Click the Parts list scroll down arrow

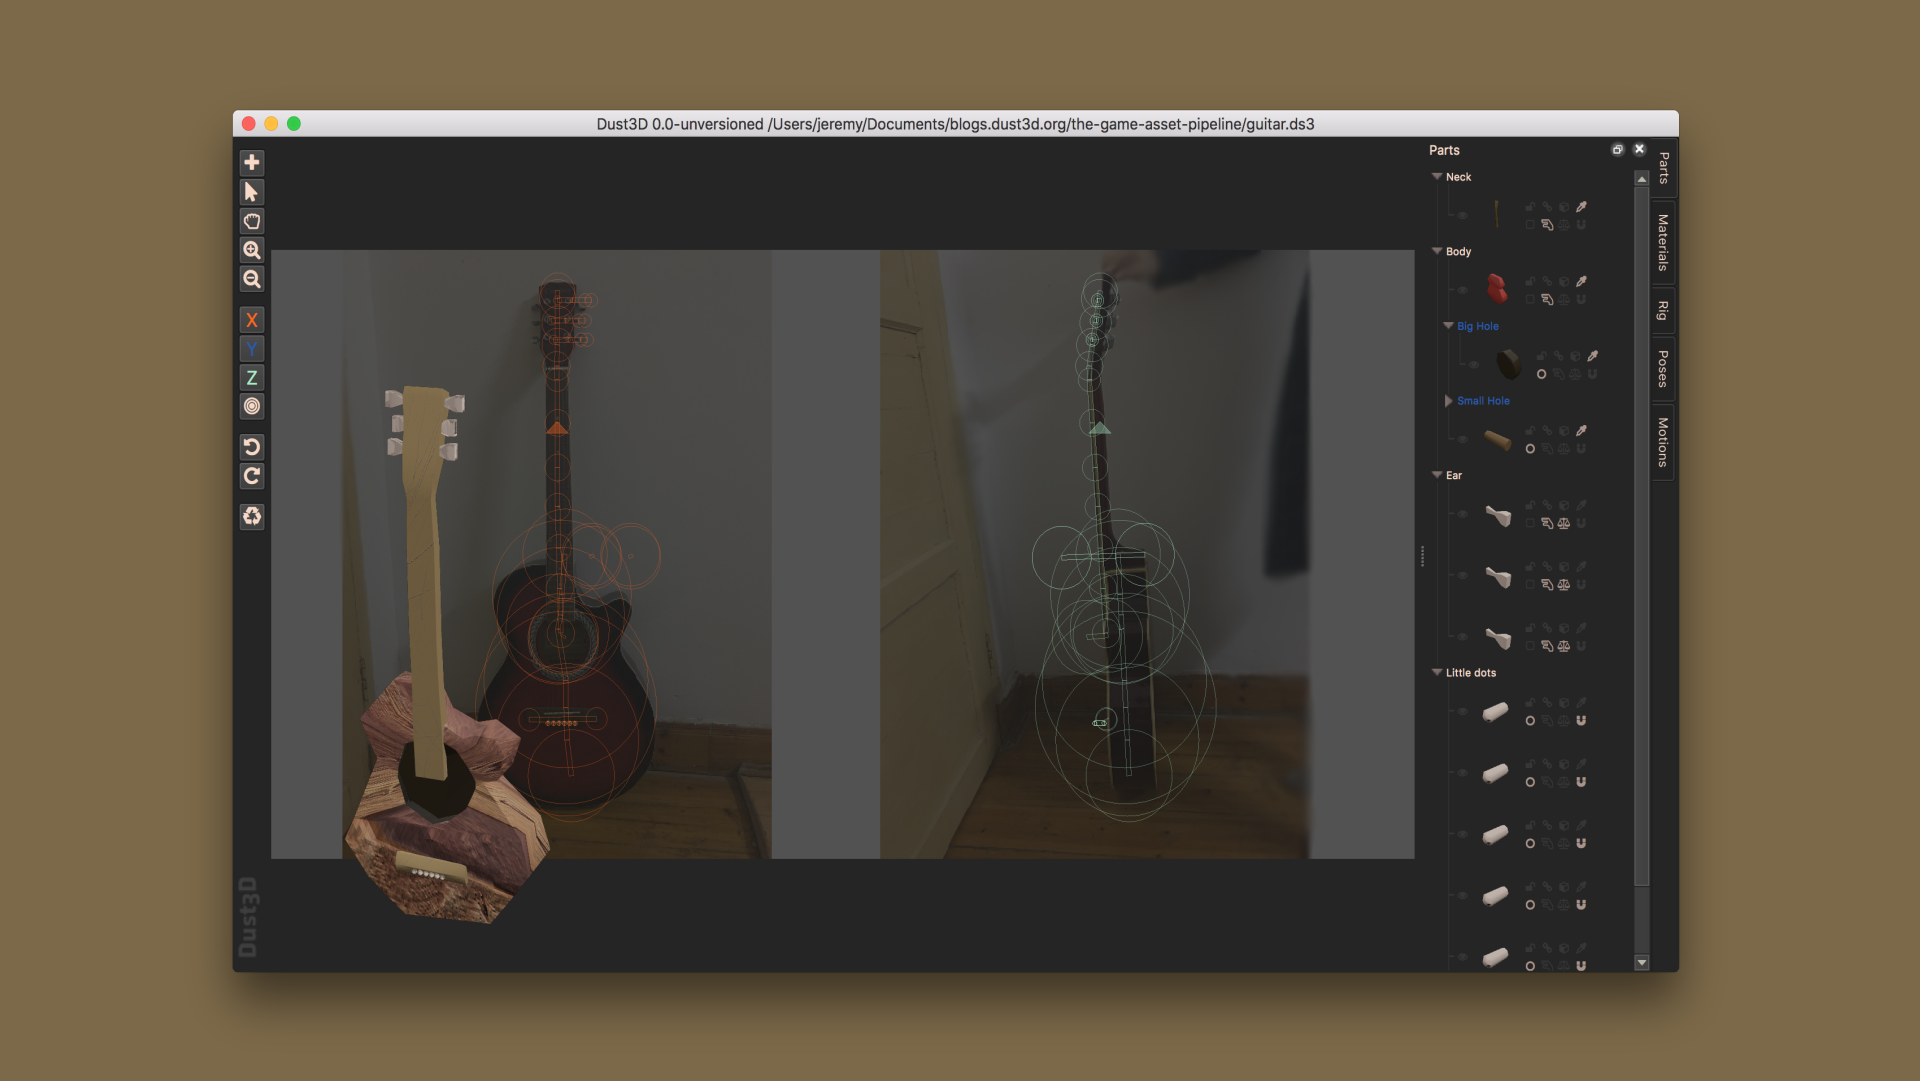point(1641,963)
